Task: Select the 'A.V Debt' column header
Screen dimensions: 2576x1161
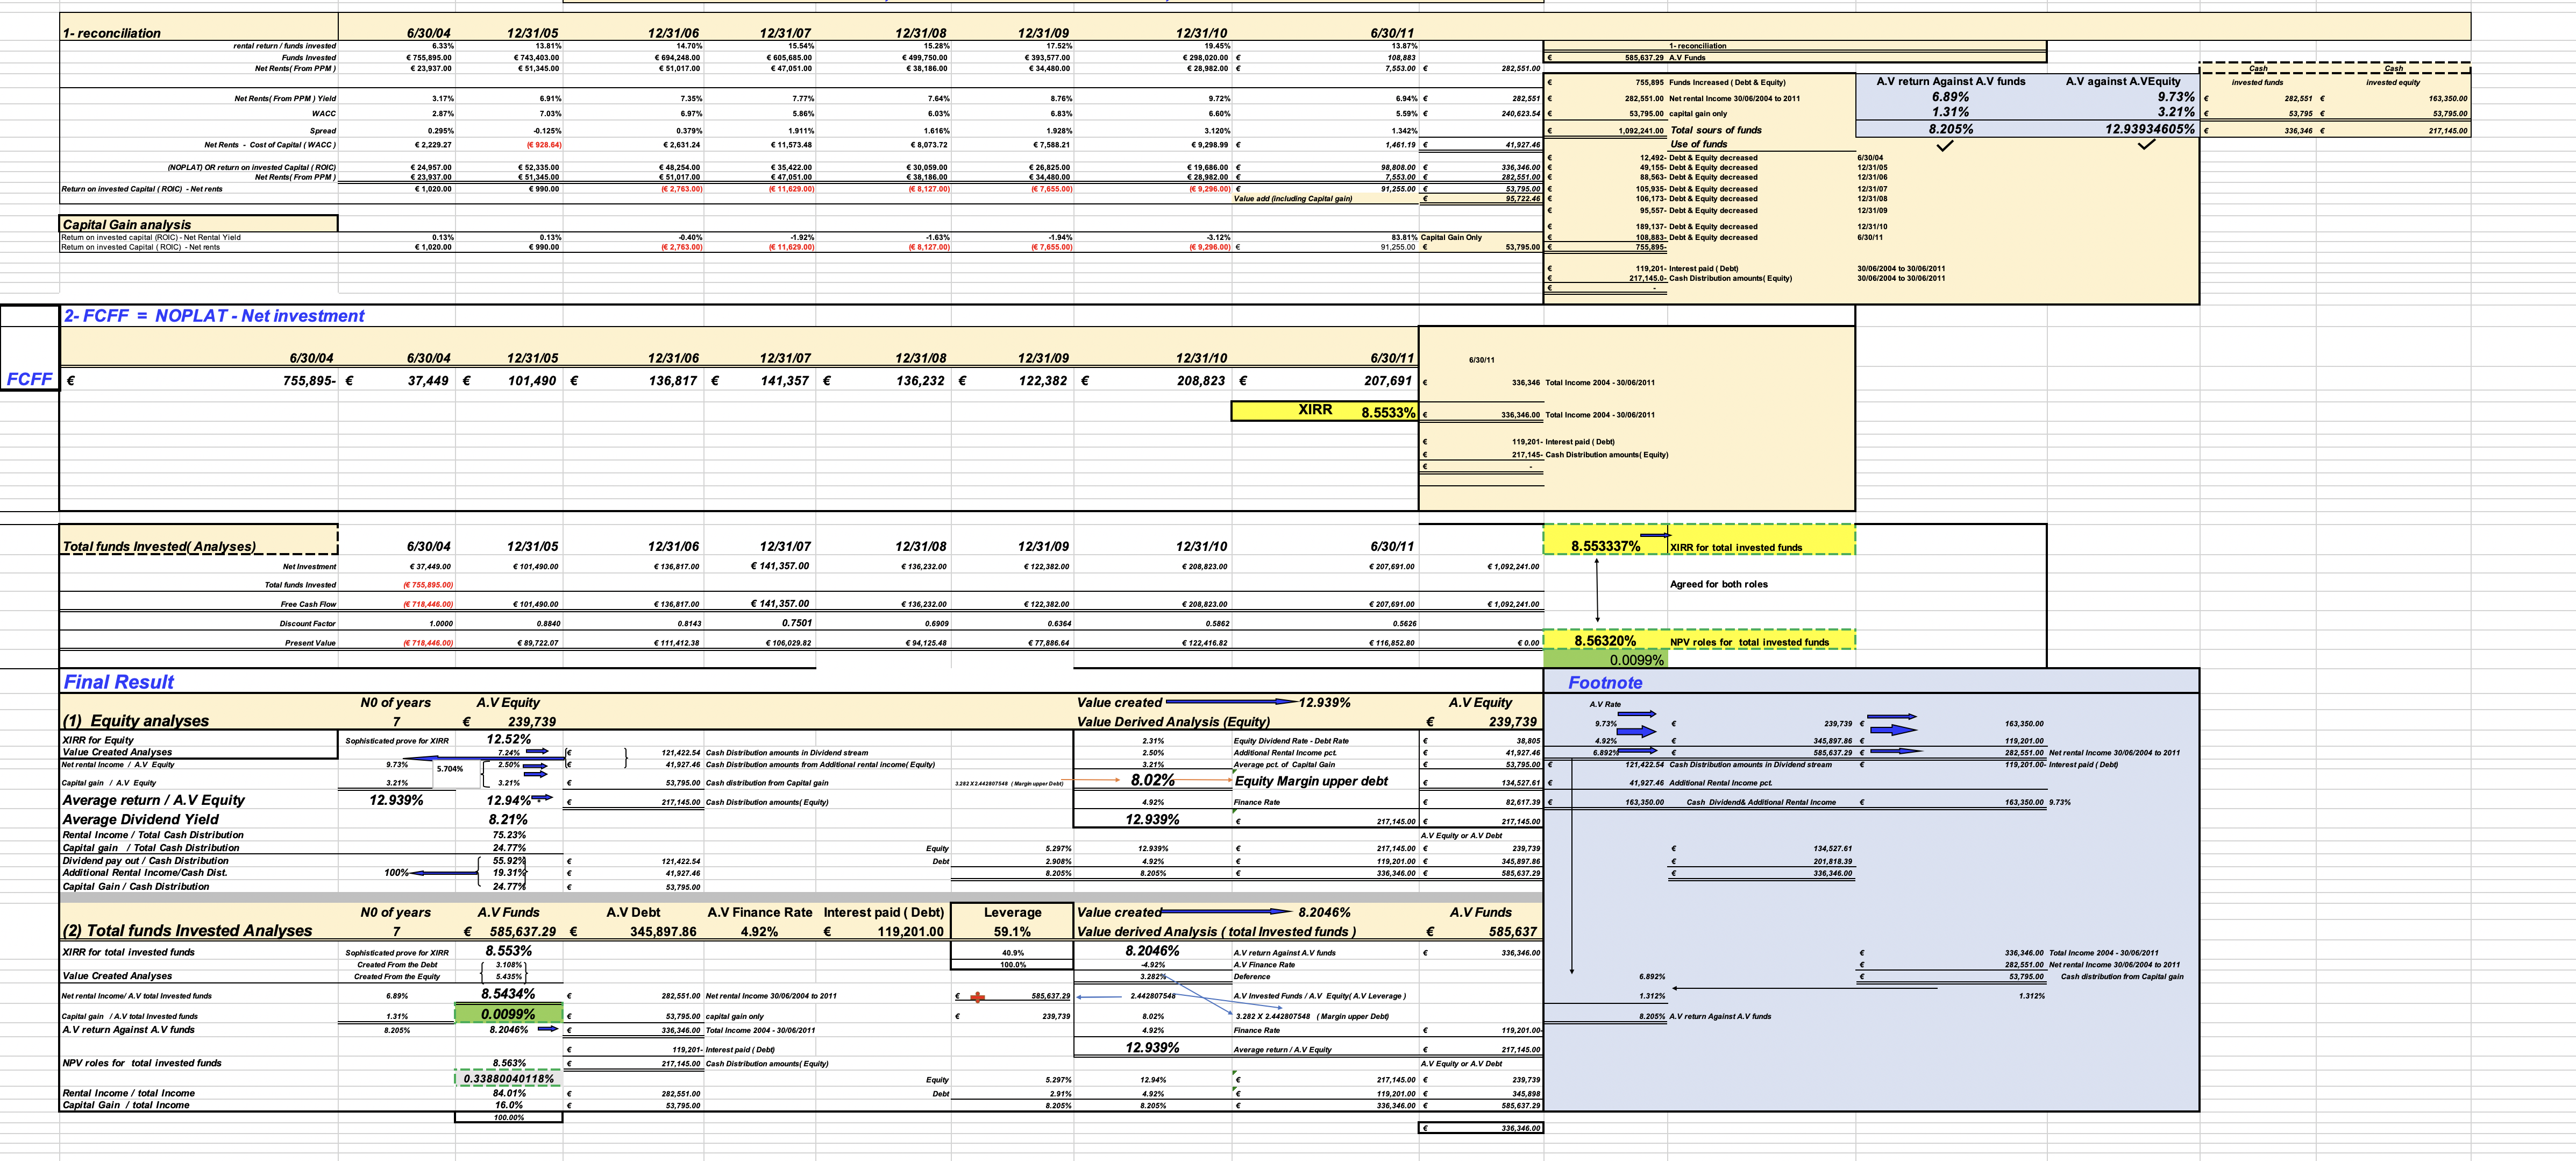Action: [x=633, y=912]
